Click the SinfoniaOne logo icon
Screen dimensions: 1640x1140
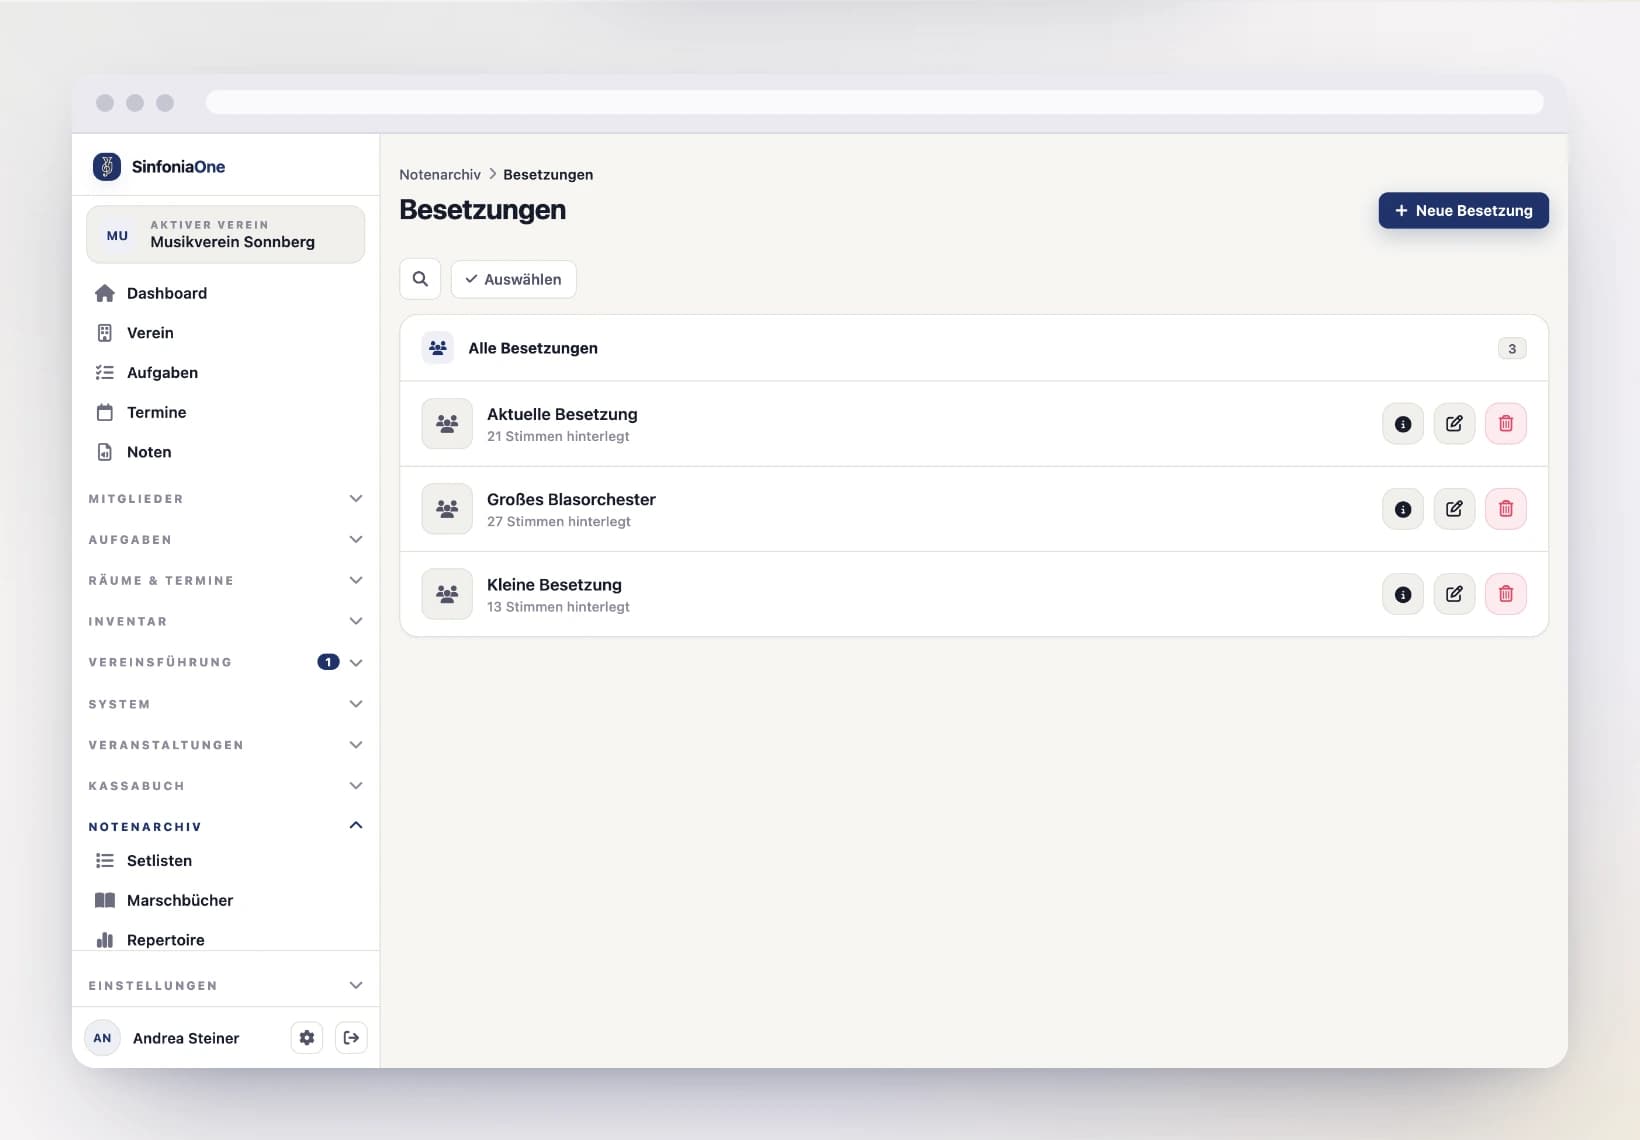pos(107,166)
